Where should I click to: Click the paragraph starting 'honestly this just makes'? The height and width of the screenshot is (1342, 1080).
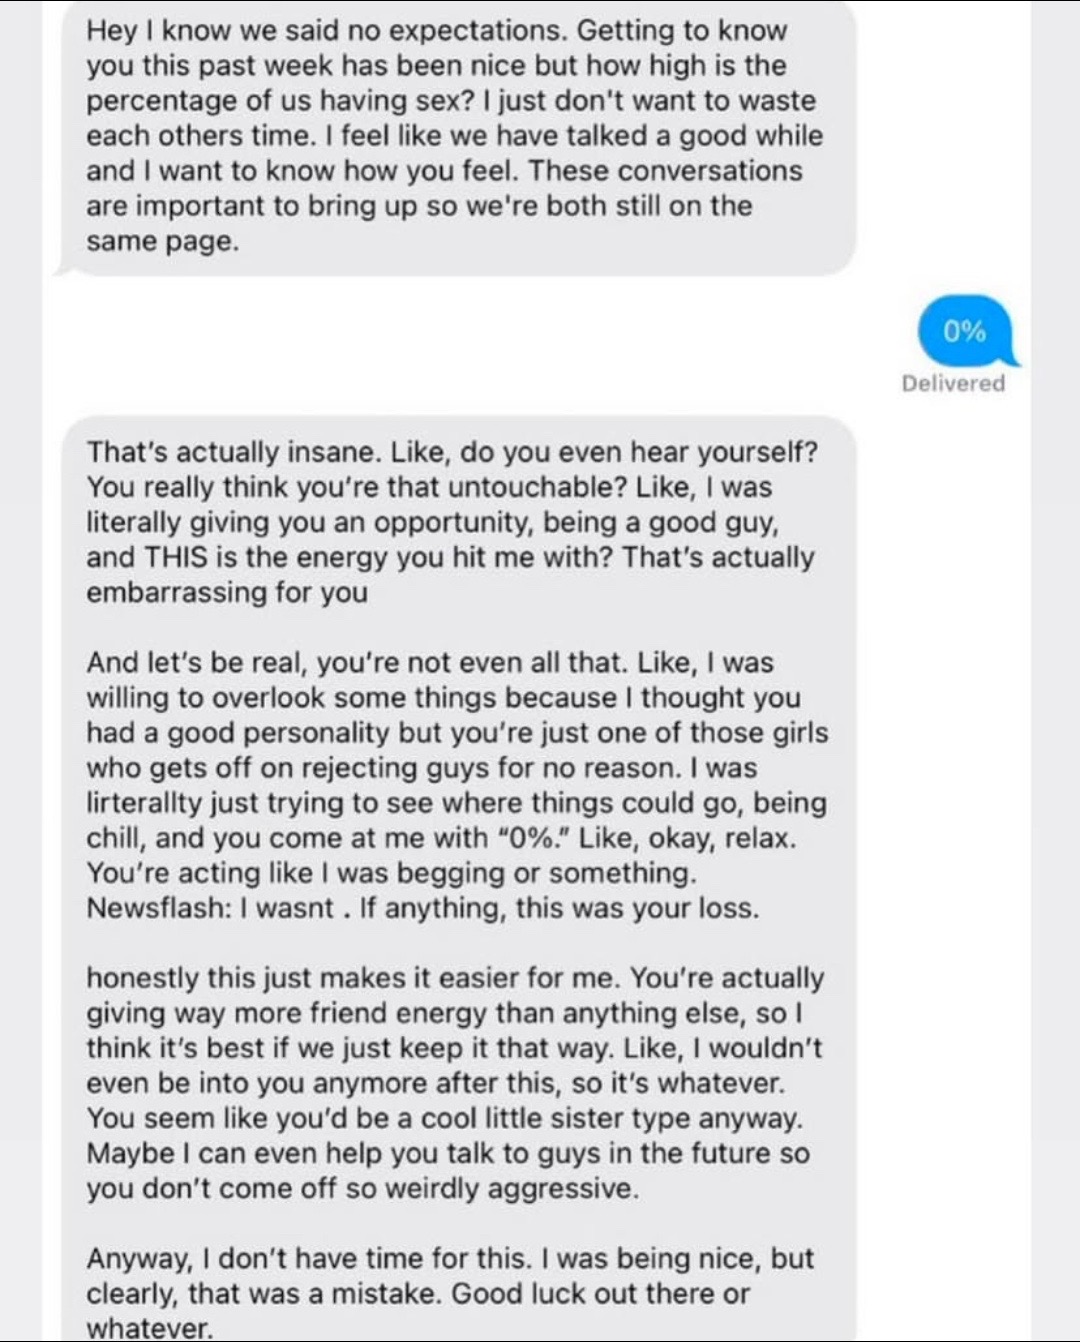click(455, 1083)
